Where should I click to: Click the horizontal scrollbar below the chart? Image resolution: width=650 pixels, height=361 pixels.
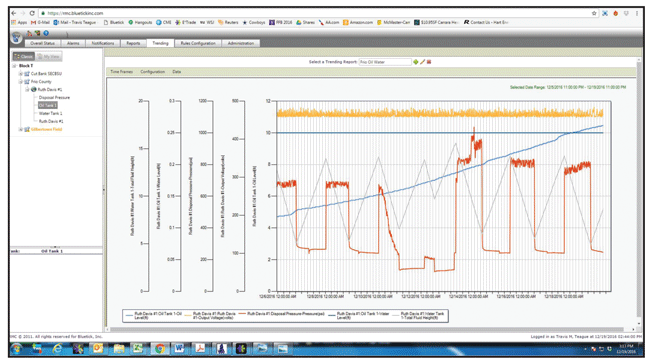(369, 330)
